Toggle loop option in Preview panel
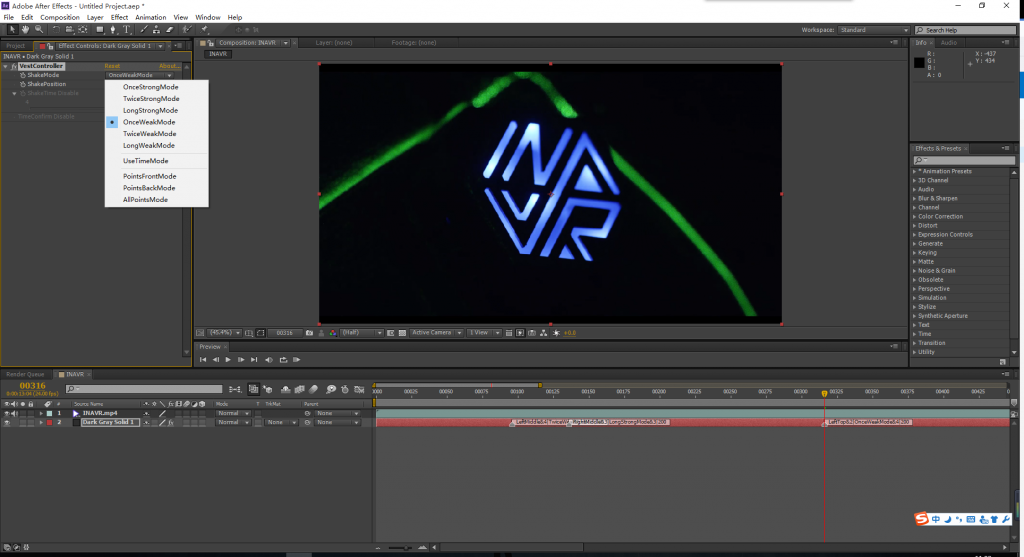This screenshot has width=1024, height=557. point(283,360)
